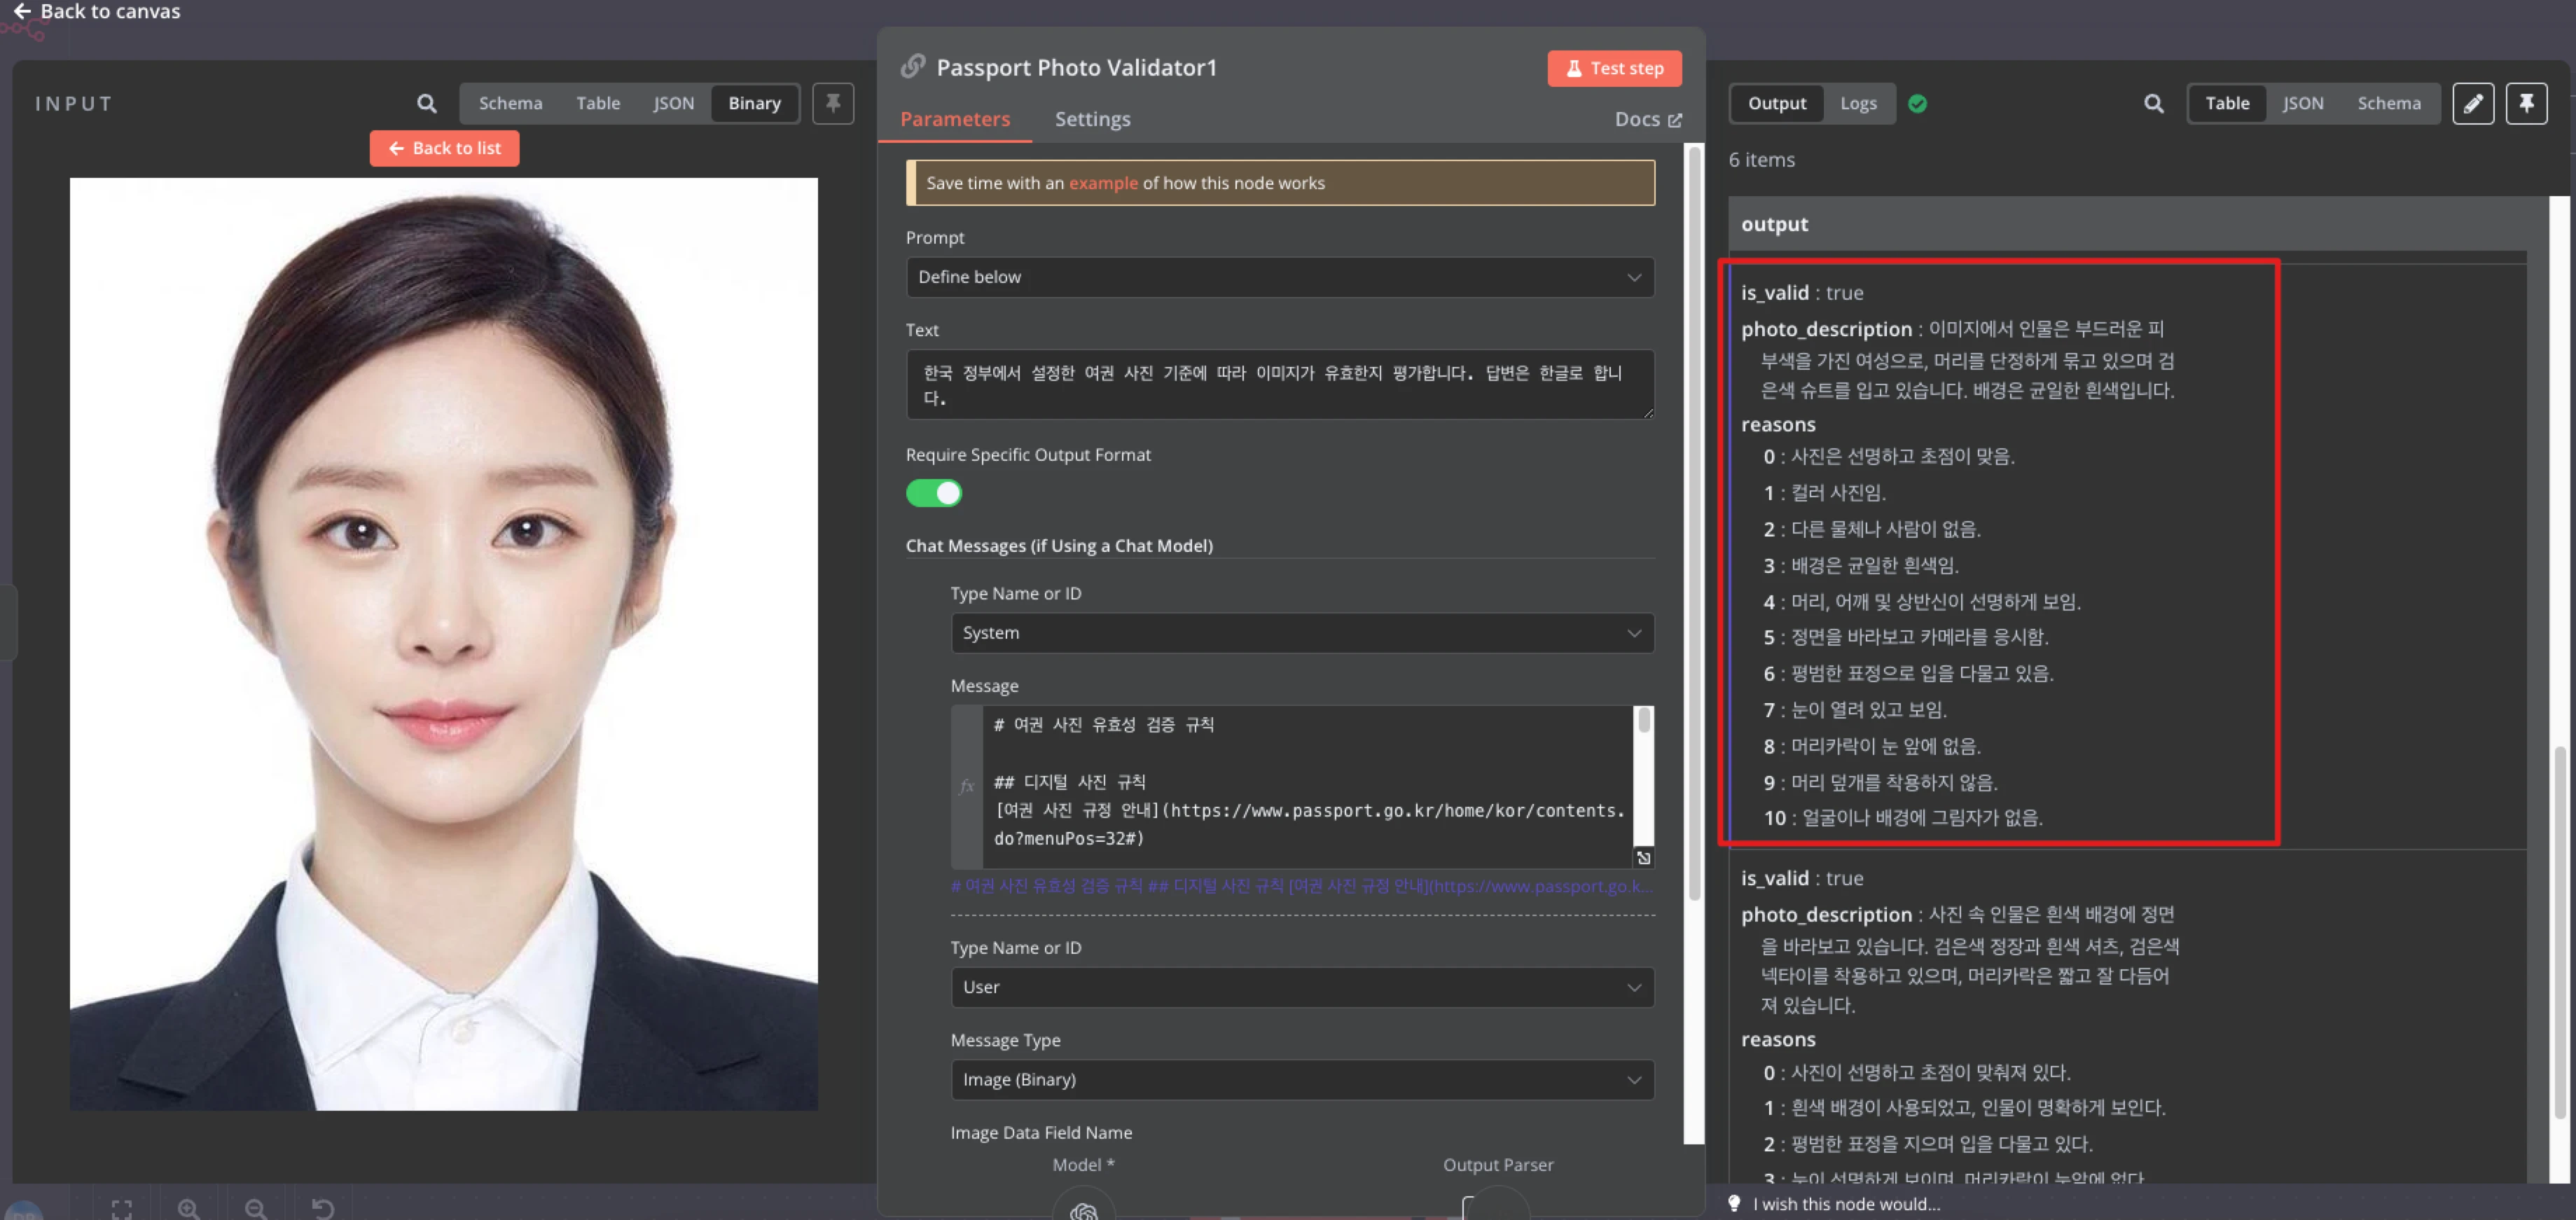The image size is (2576, 1220).
Task: Click the fx expression icon
Action: click(x=966, y=786)
